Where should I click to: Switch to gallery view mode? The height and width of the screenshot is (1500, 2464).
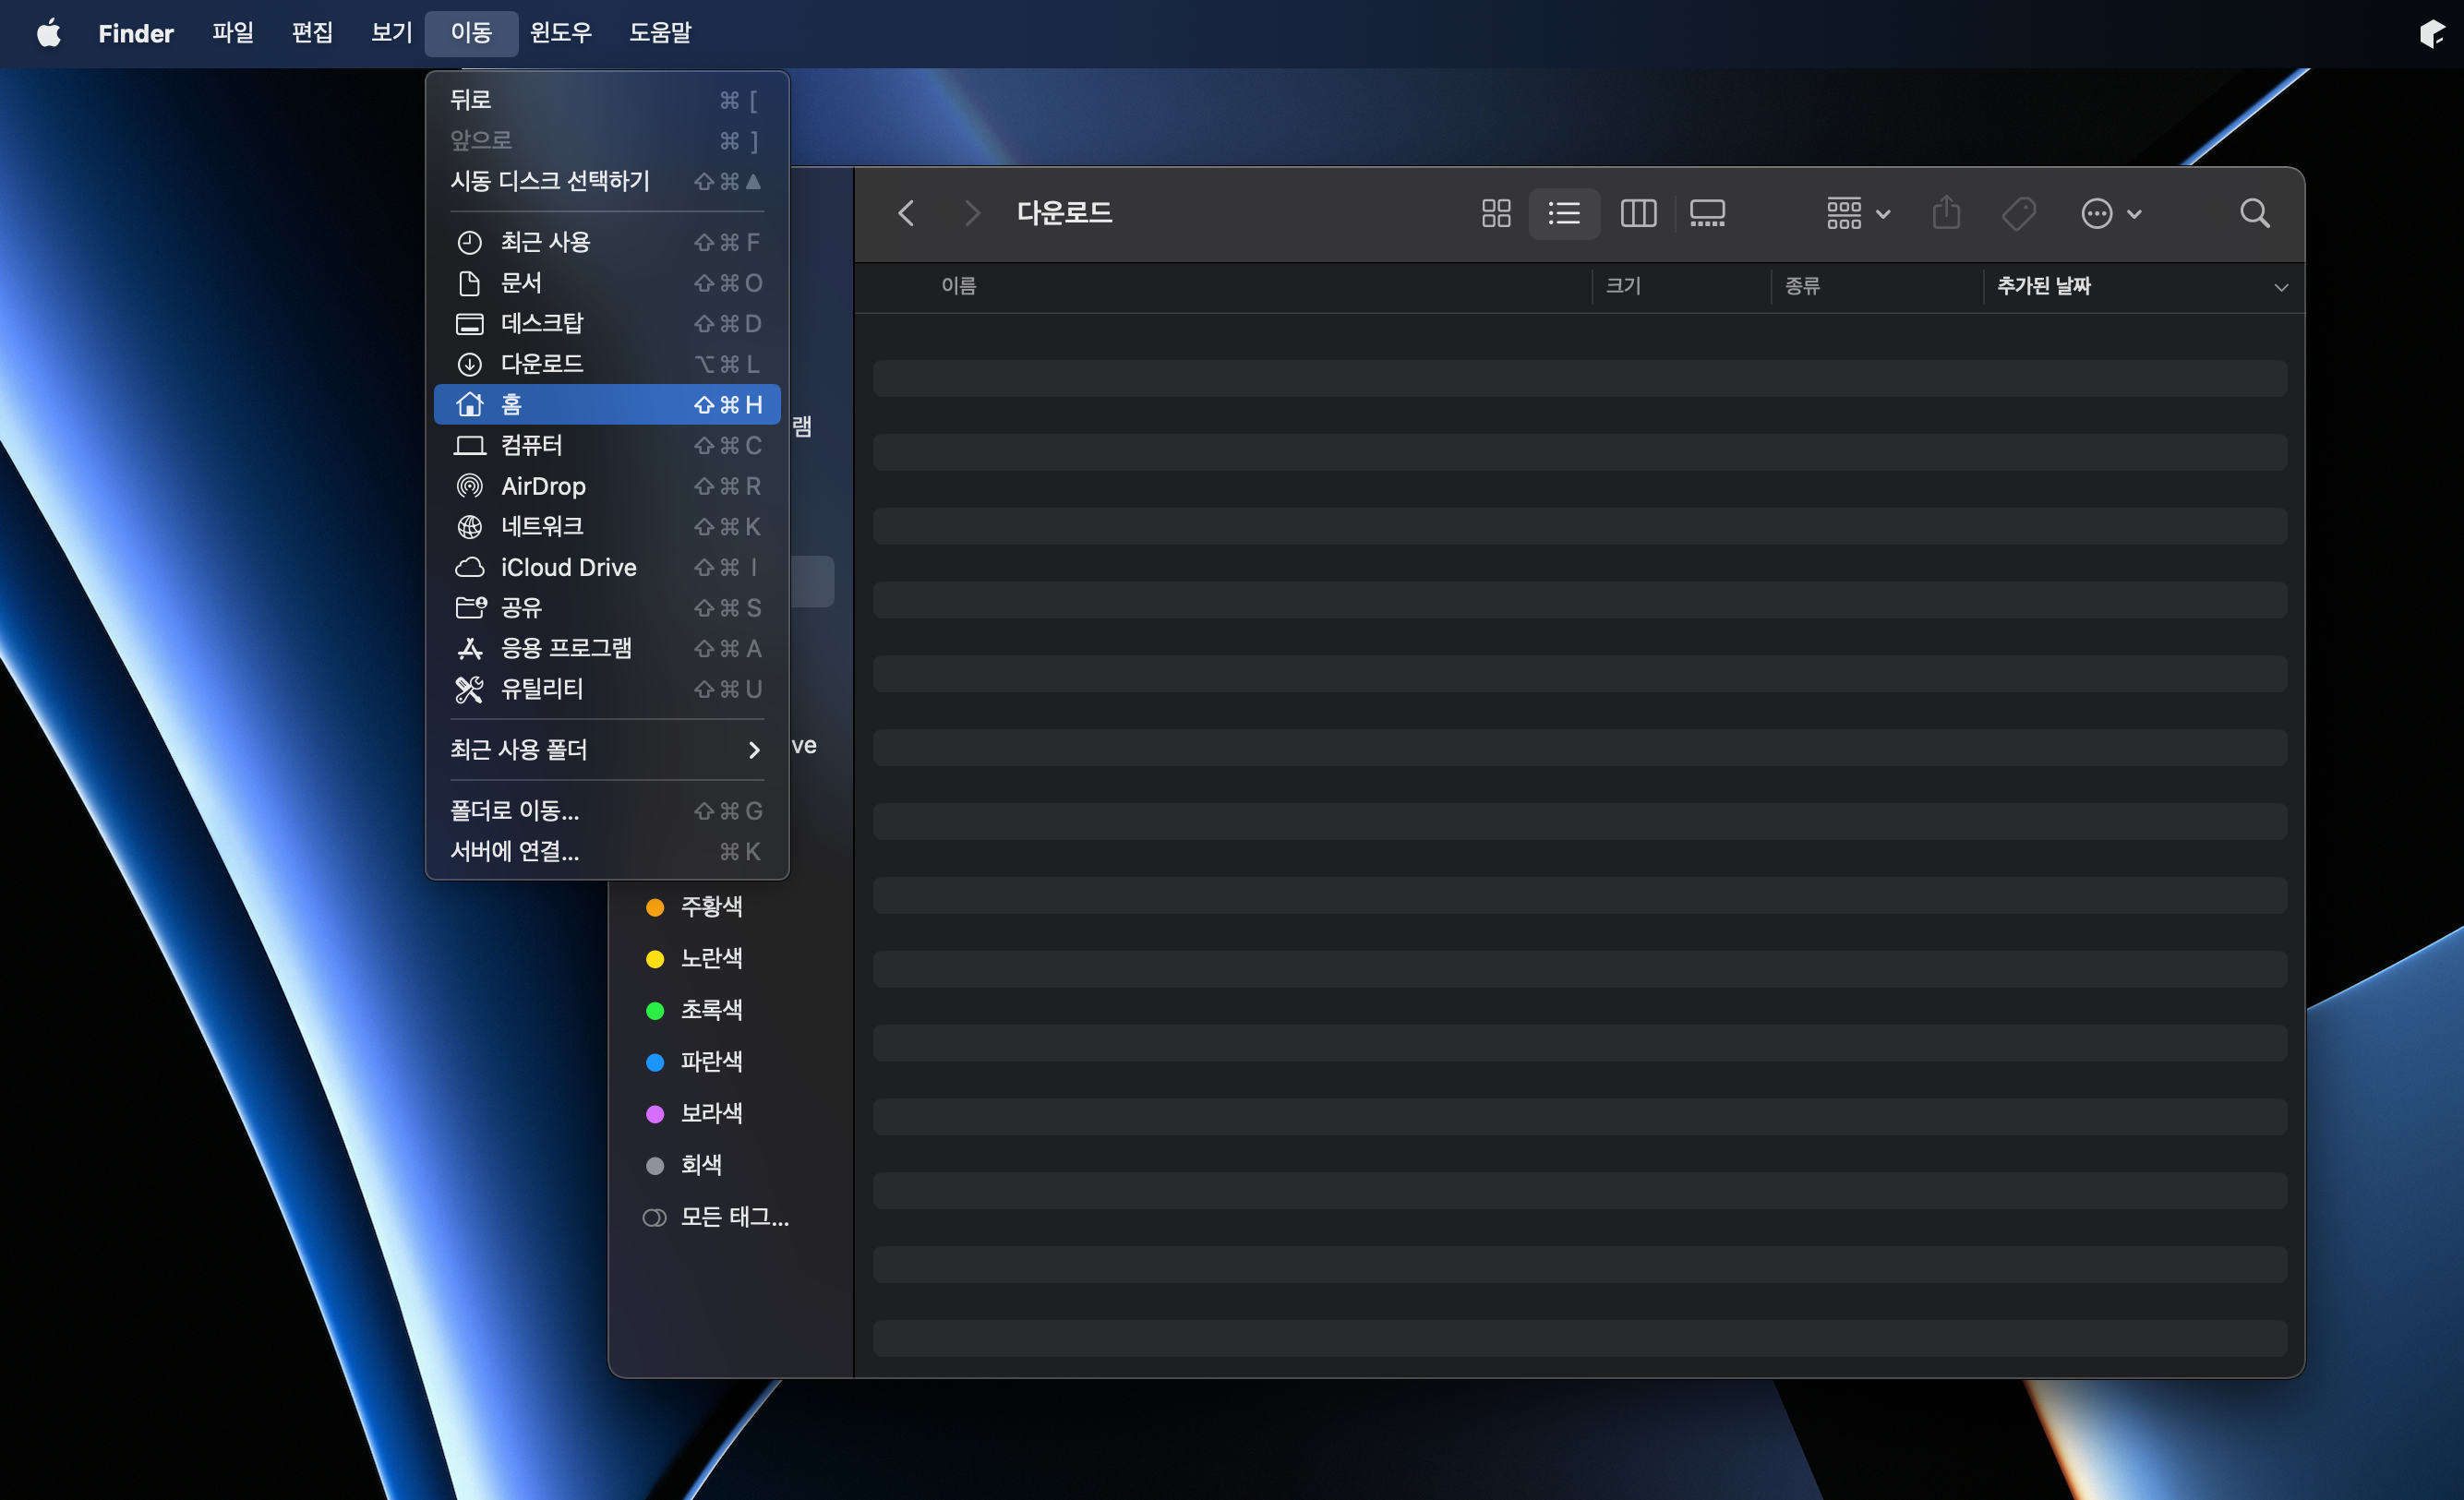click(x=1707, y=213)
